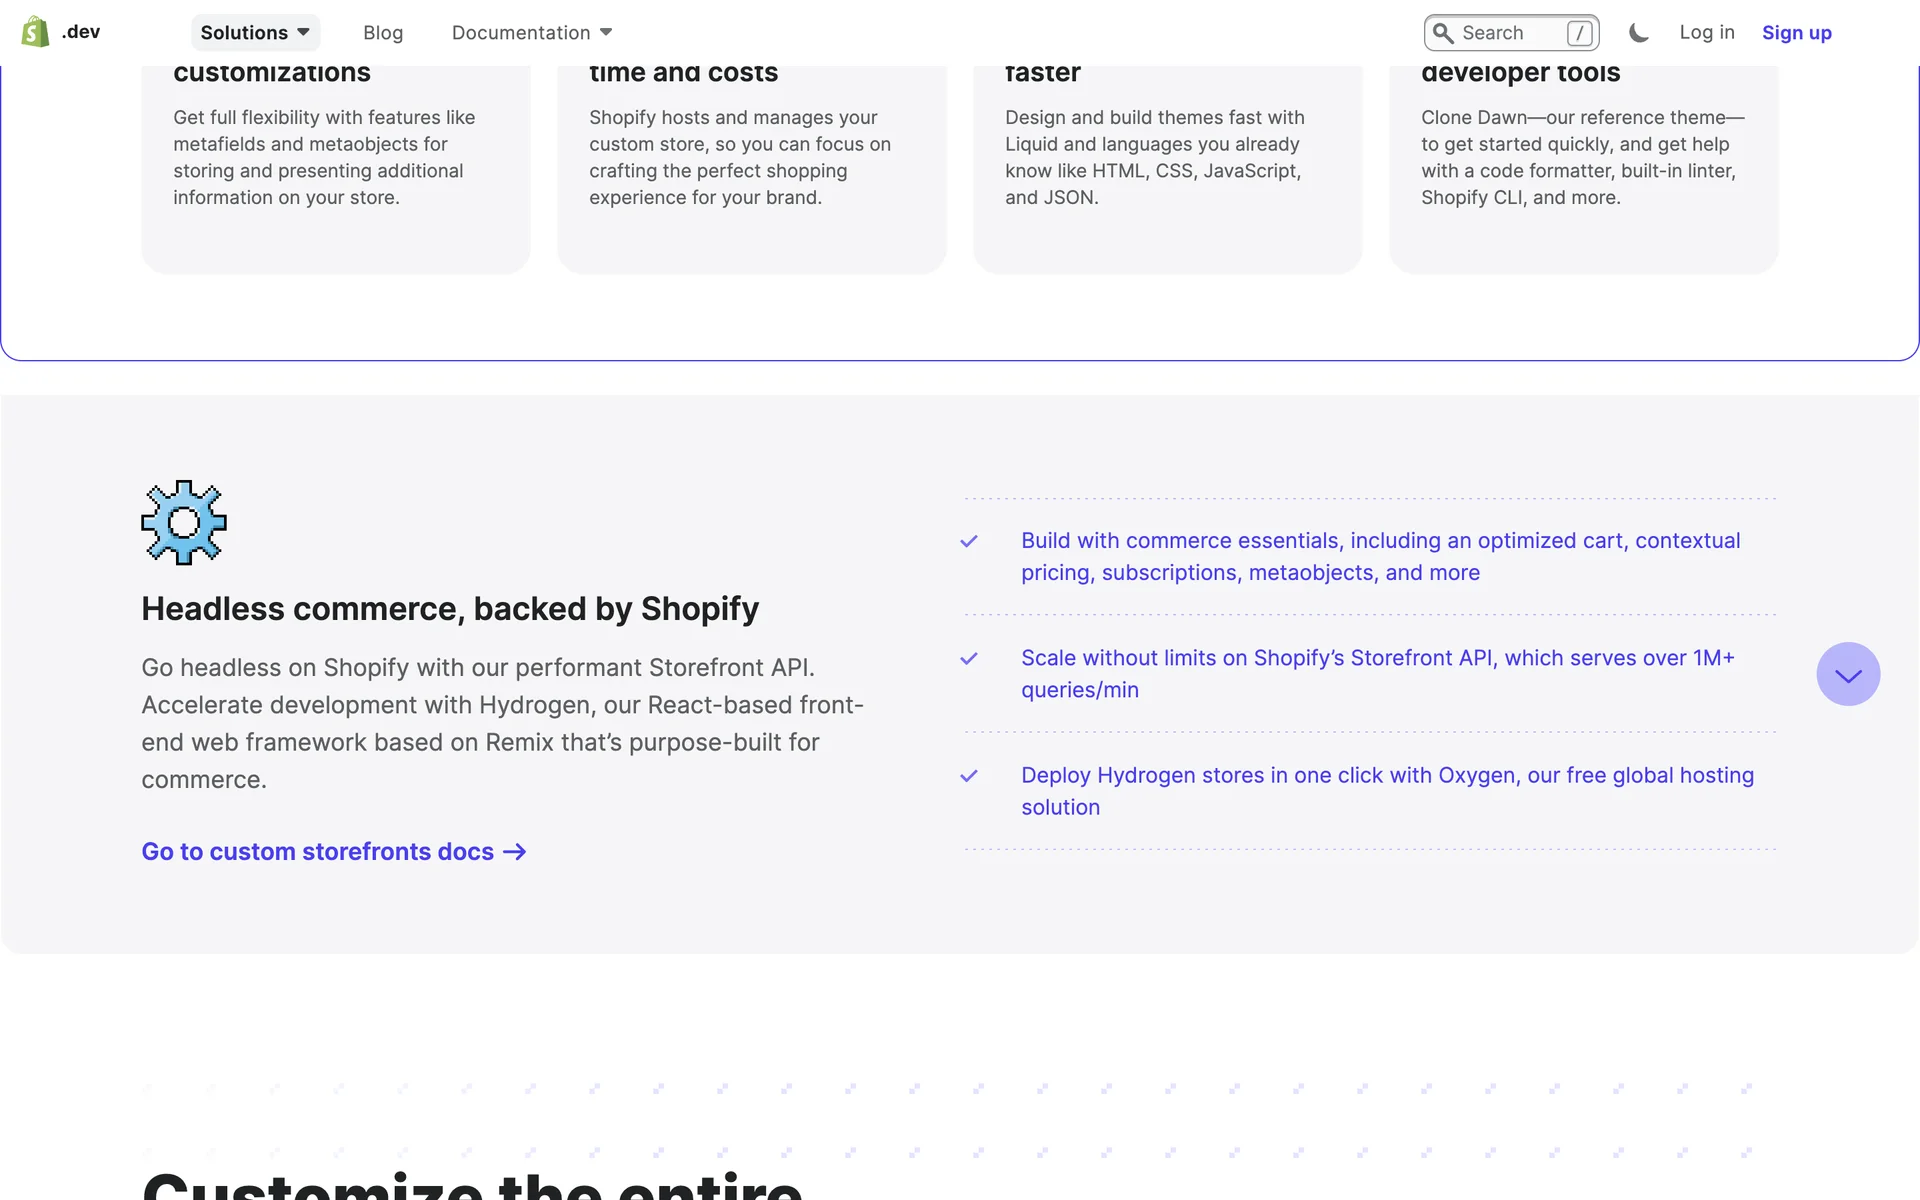This screenshot has width=1920, height=1200.
Task: Open the Blog page
Action: [383, 33]
